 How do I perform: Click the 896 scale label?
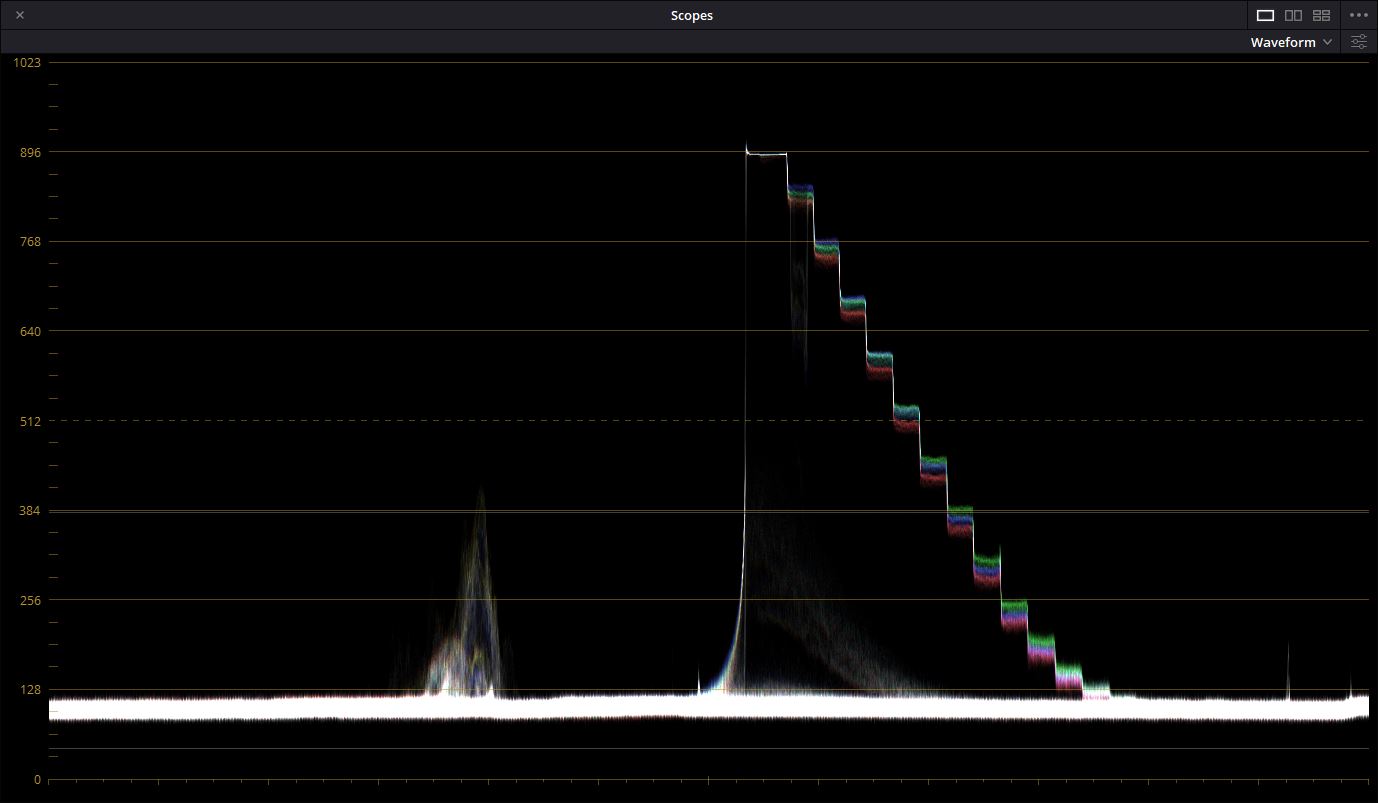click(x=30, y=152)
